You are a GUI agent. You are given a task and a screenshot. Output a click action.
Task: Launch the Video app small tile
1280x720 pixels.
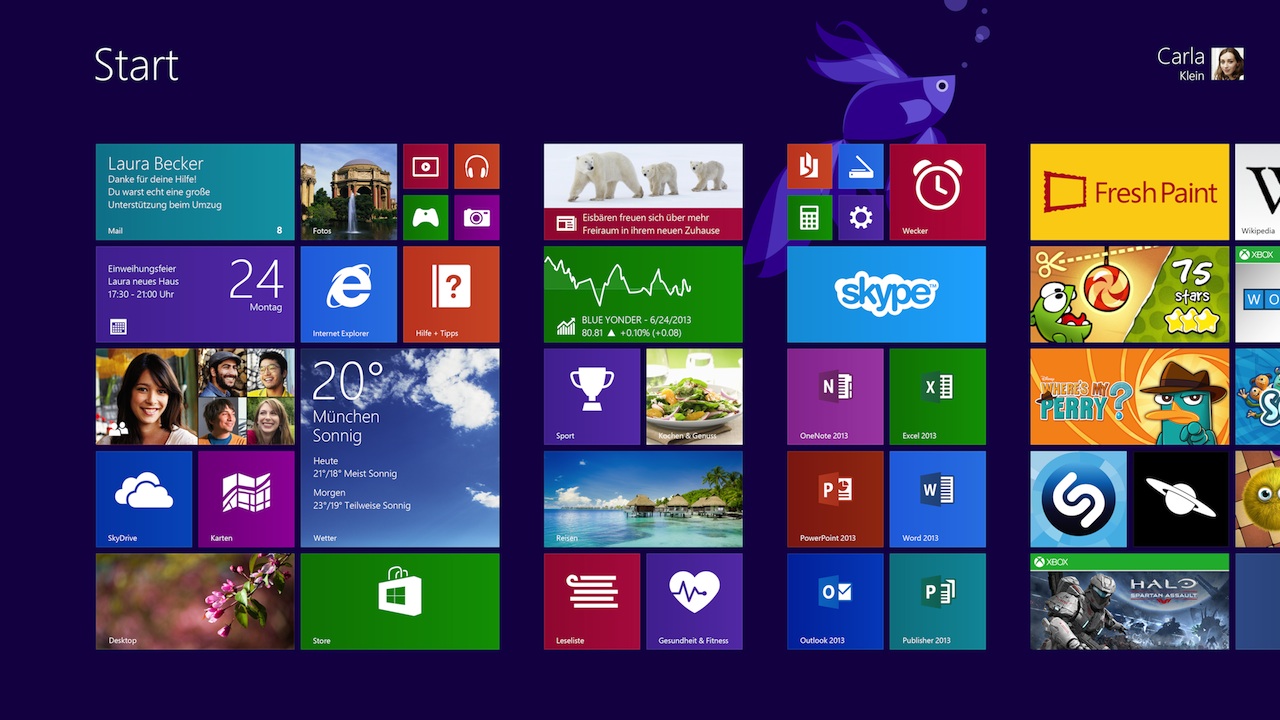(425, 166)
